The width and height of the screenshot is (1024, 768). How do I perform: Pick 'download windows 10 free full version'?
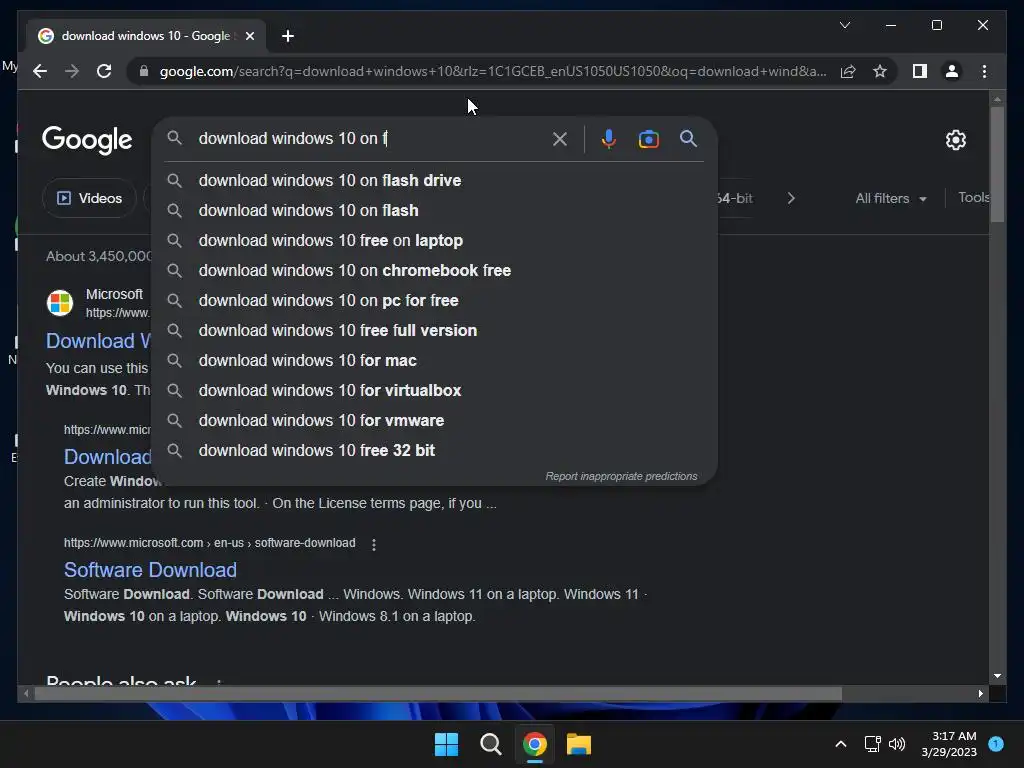[434, 330]
